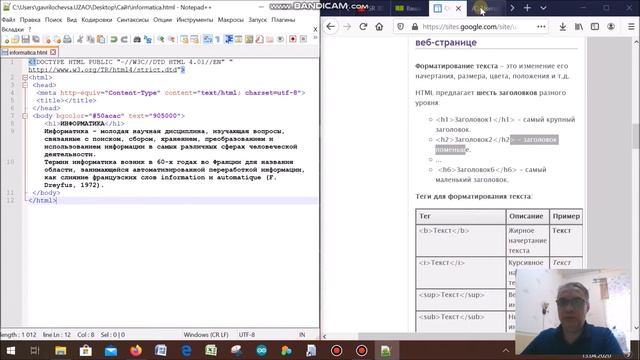Click the Start Recording macro icon
The height and width of the screenshot is (360, 640).
[293, 39]
